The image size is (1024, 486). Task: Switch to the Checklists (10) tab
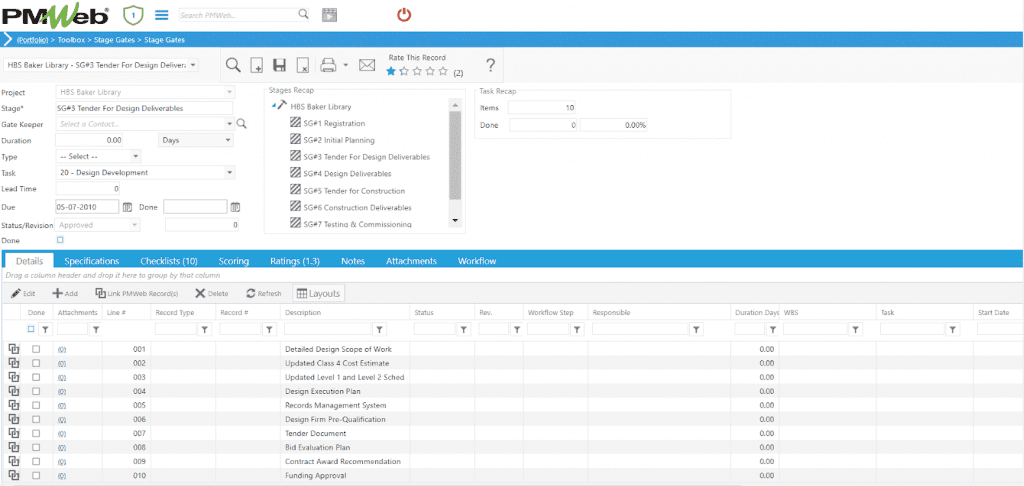click(x=168, y=261)
